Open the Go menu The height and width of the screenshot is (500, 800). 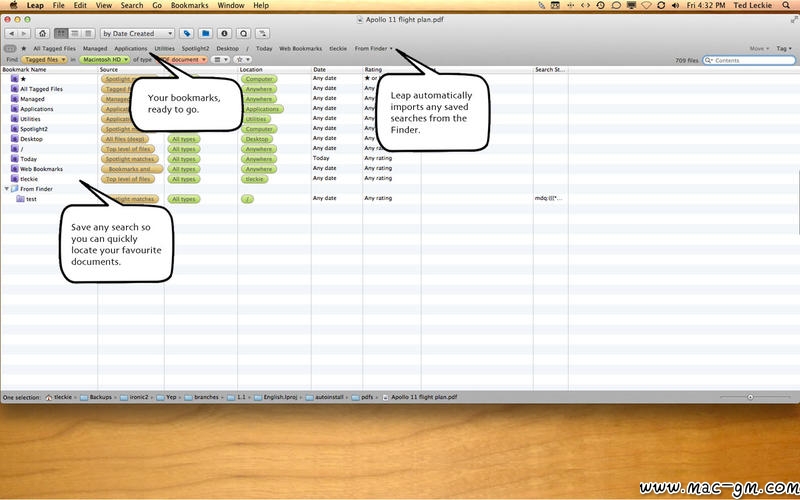157,5
